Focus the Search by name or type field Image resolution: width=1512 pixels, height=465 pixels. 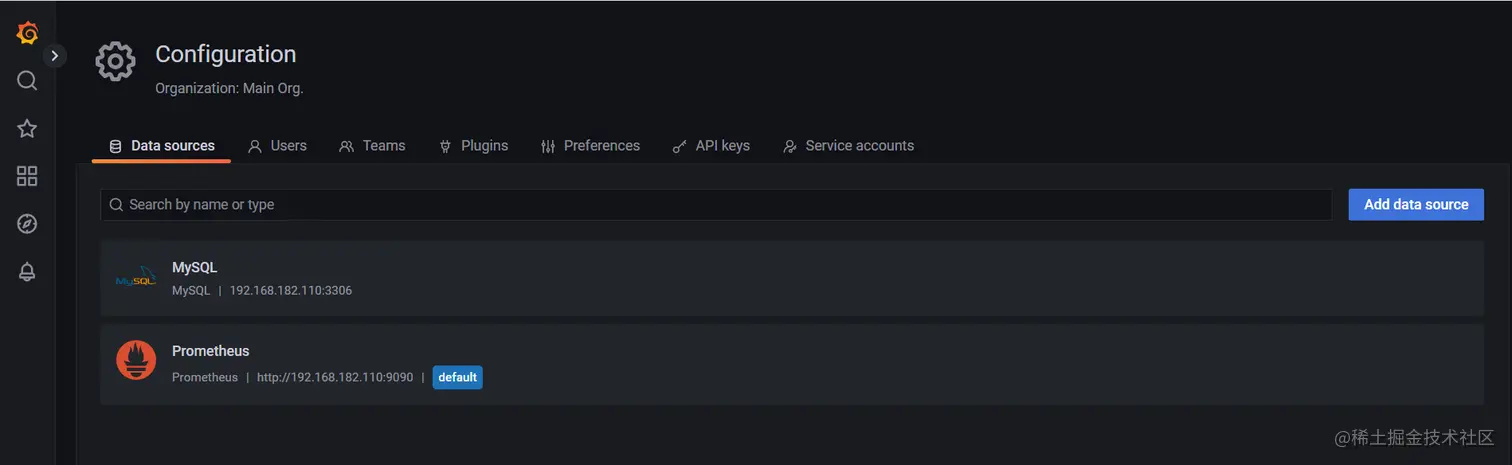tap(716, 204)
